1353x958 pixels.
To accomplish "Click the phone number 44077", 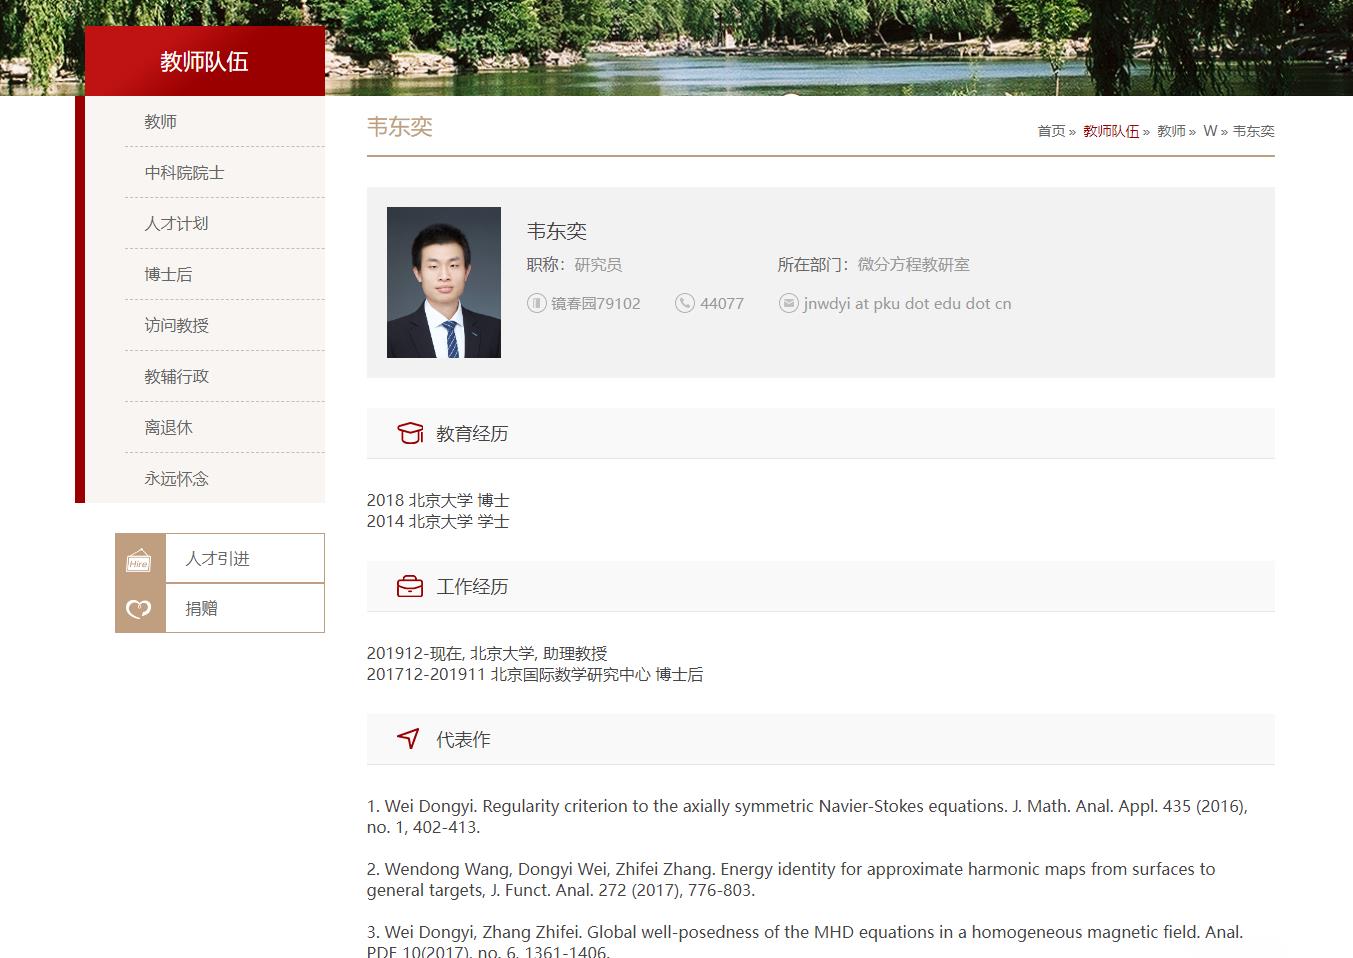I will [722, 303].
